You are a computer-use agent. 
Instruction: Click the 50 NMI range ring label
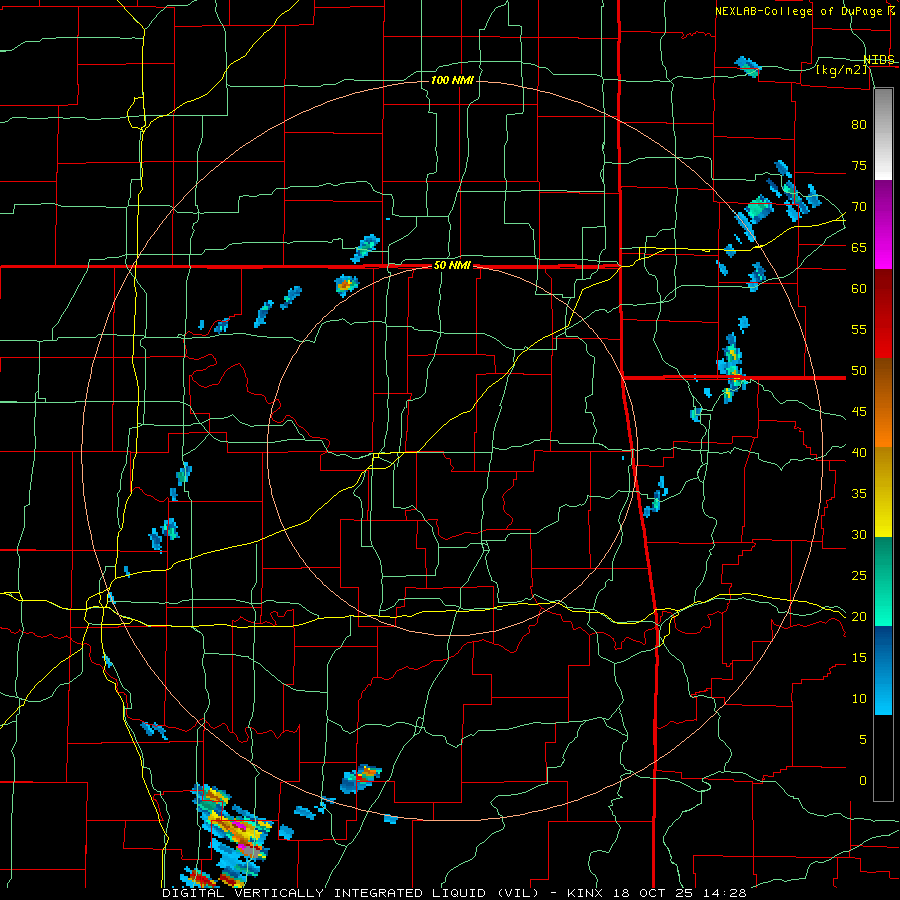[x=452, y=265]
